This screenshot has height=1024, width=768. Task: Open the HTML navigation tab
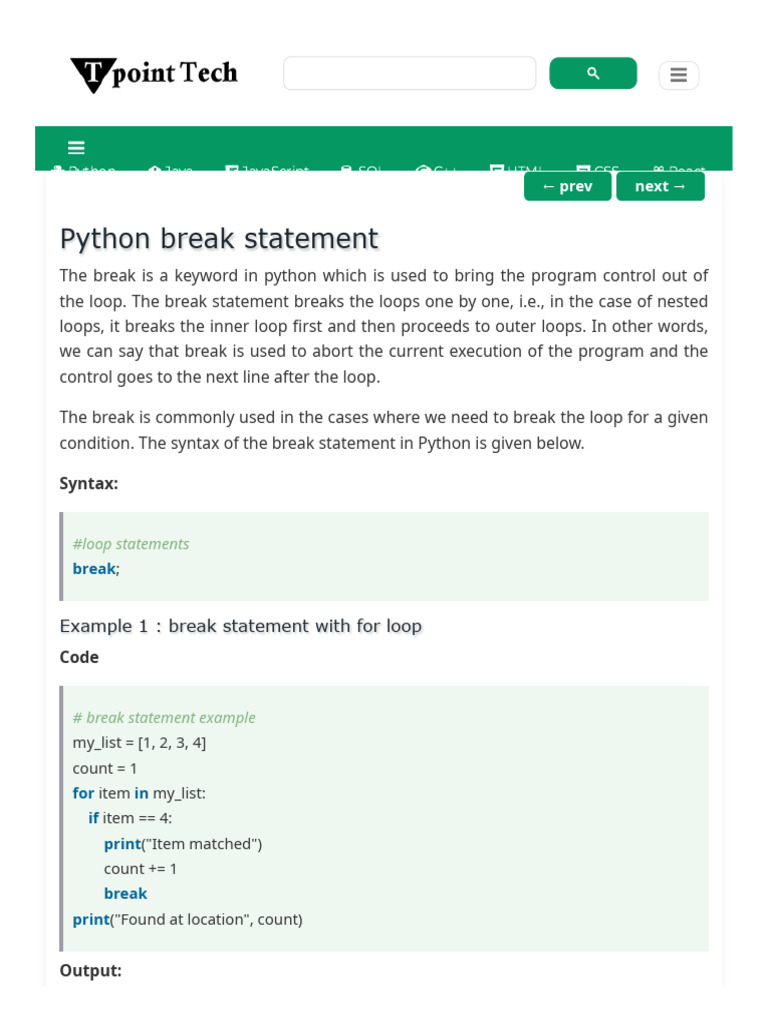pyautogui.click(x=516, y=169)
